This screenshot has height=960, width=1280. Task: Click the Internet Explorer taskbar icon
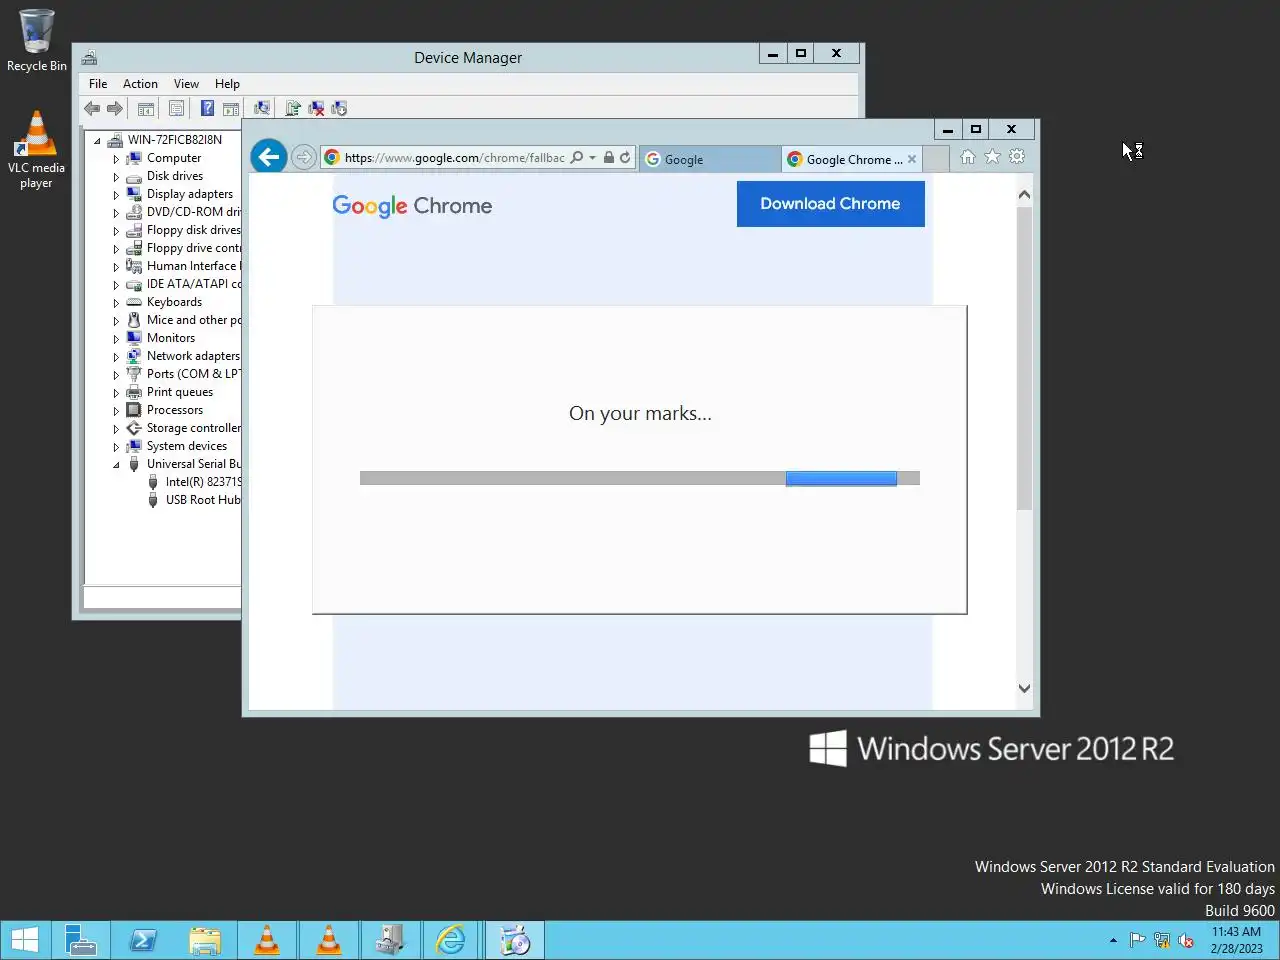click(x=452, y=940)
